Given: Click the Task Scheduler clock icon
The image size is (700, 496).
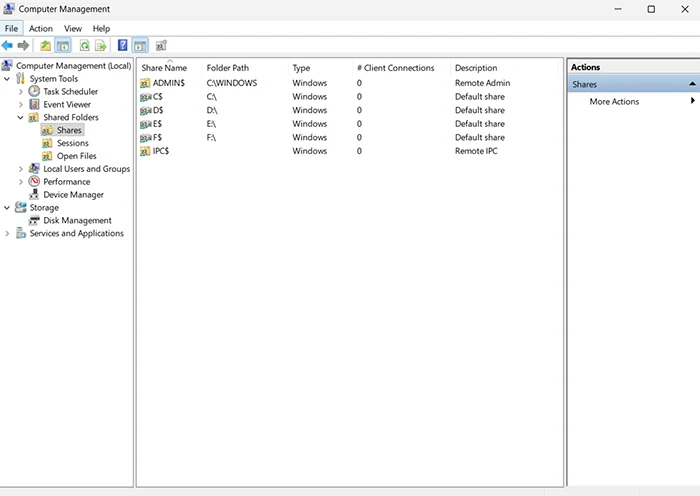Looking at the screenshot, I should 34,91.
